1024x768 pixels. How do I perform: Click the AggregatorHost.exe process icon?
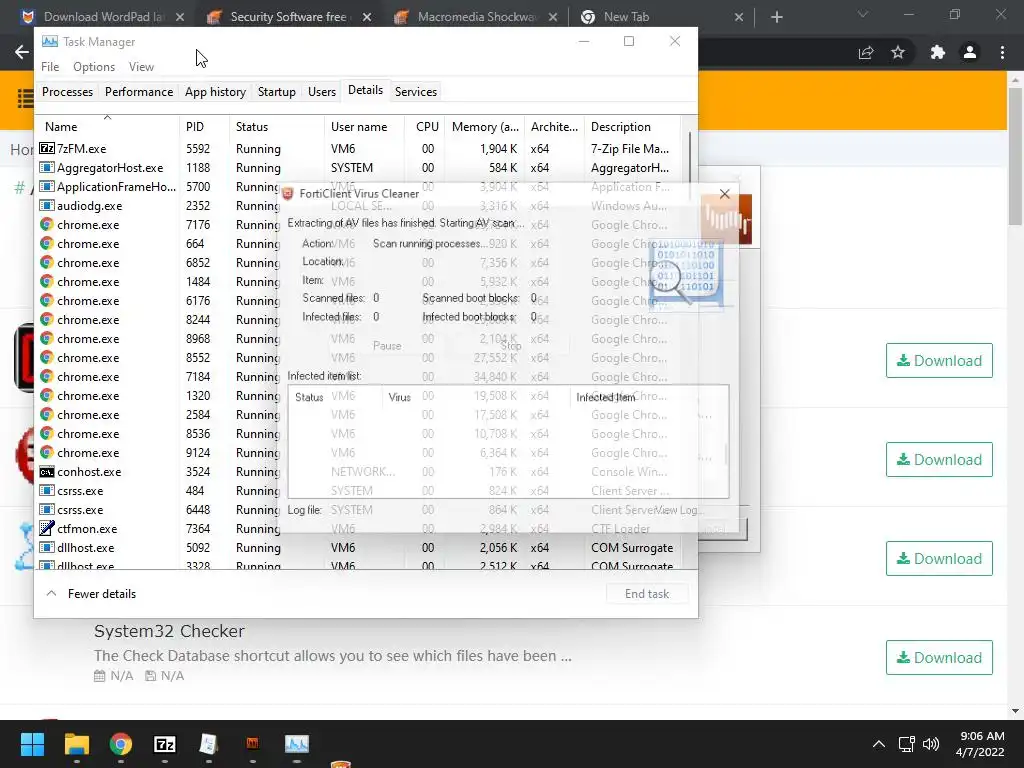(x=46, y=168)
